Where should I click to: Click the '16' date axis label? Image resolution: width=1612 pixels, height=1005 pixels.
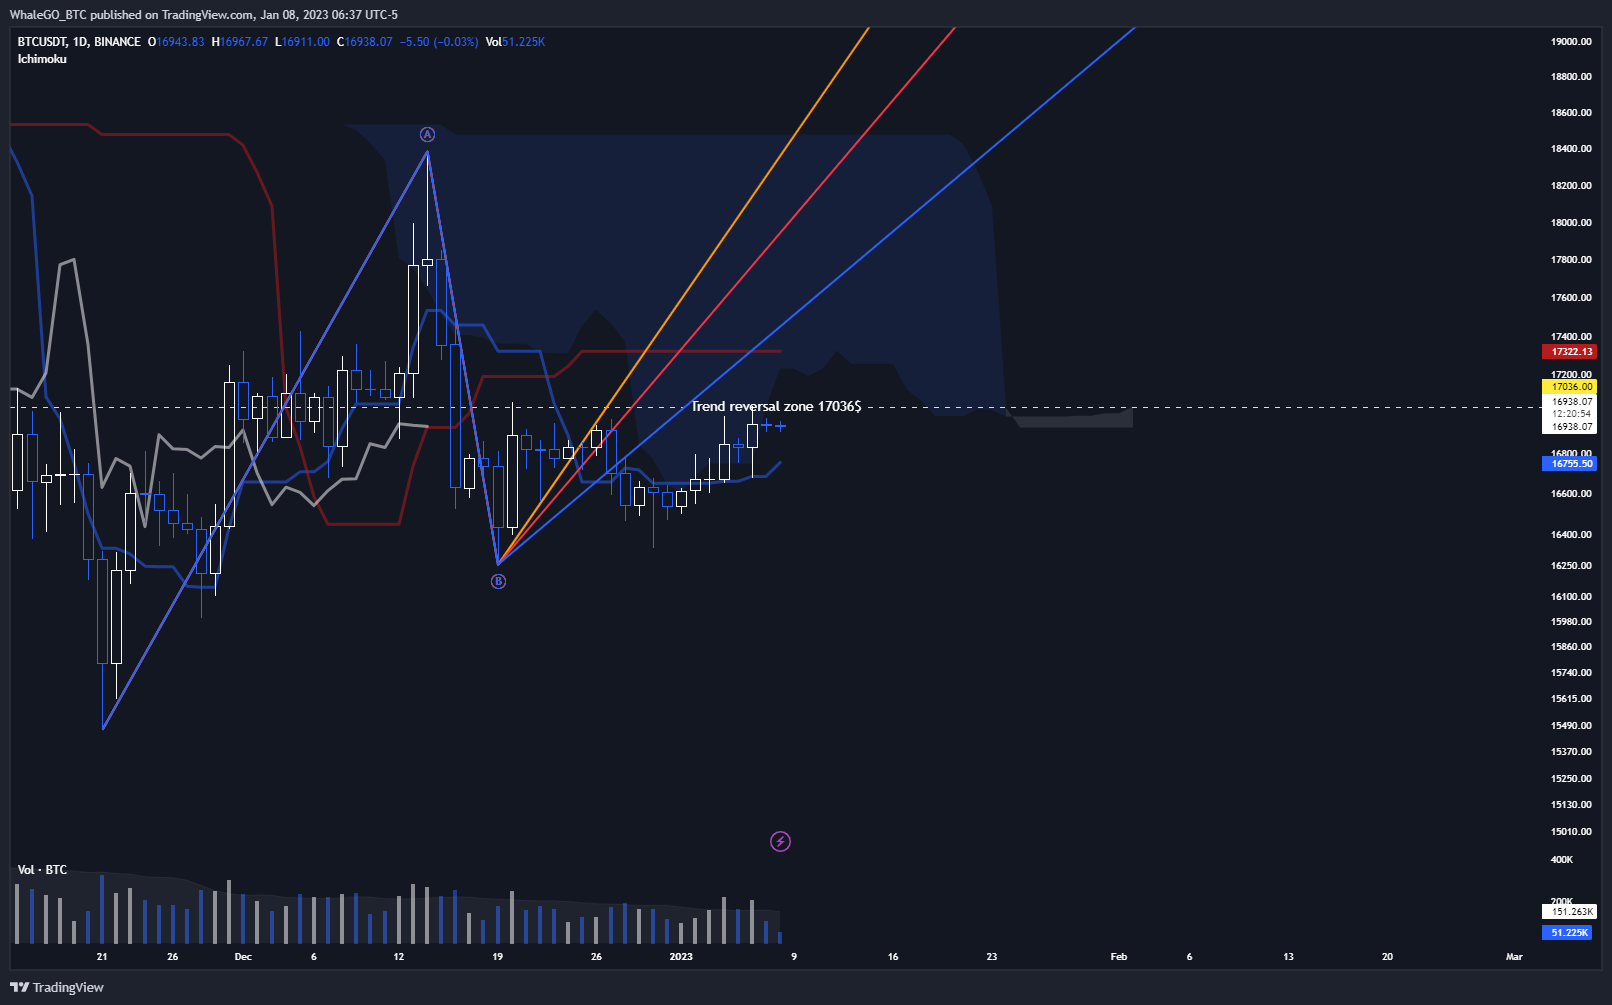[893, 957]
